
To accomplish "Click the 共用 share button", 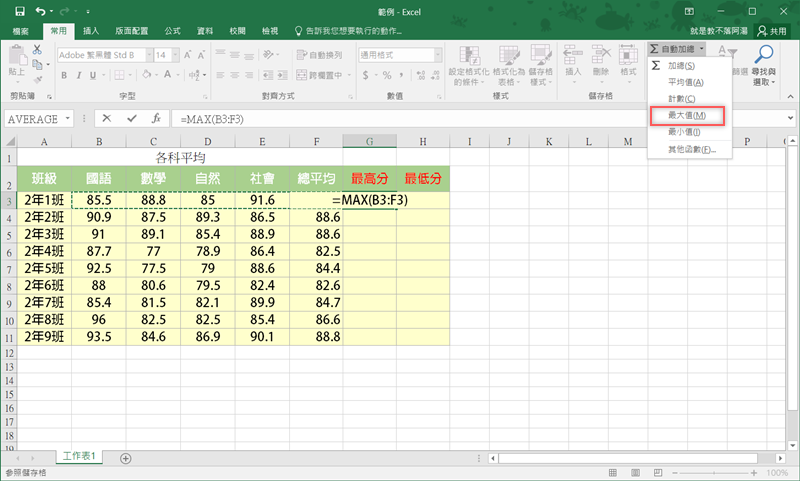I will tap(771, 31).
